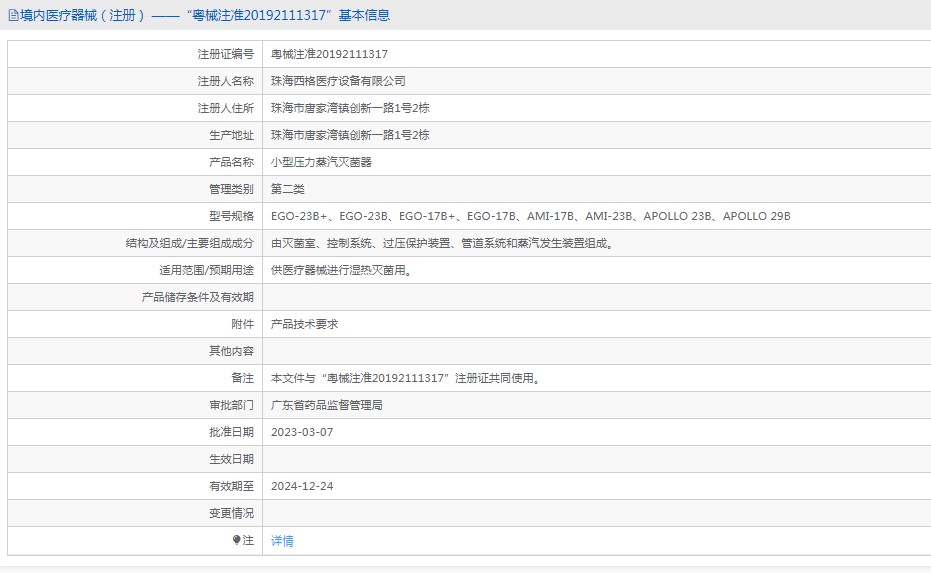The image size is (931, 573).
Task: Click the 注册人住所 label
Action: pyautogui.click(x=226, y=108)
